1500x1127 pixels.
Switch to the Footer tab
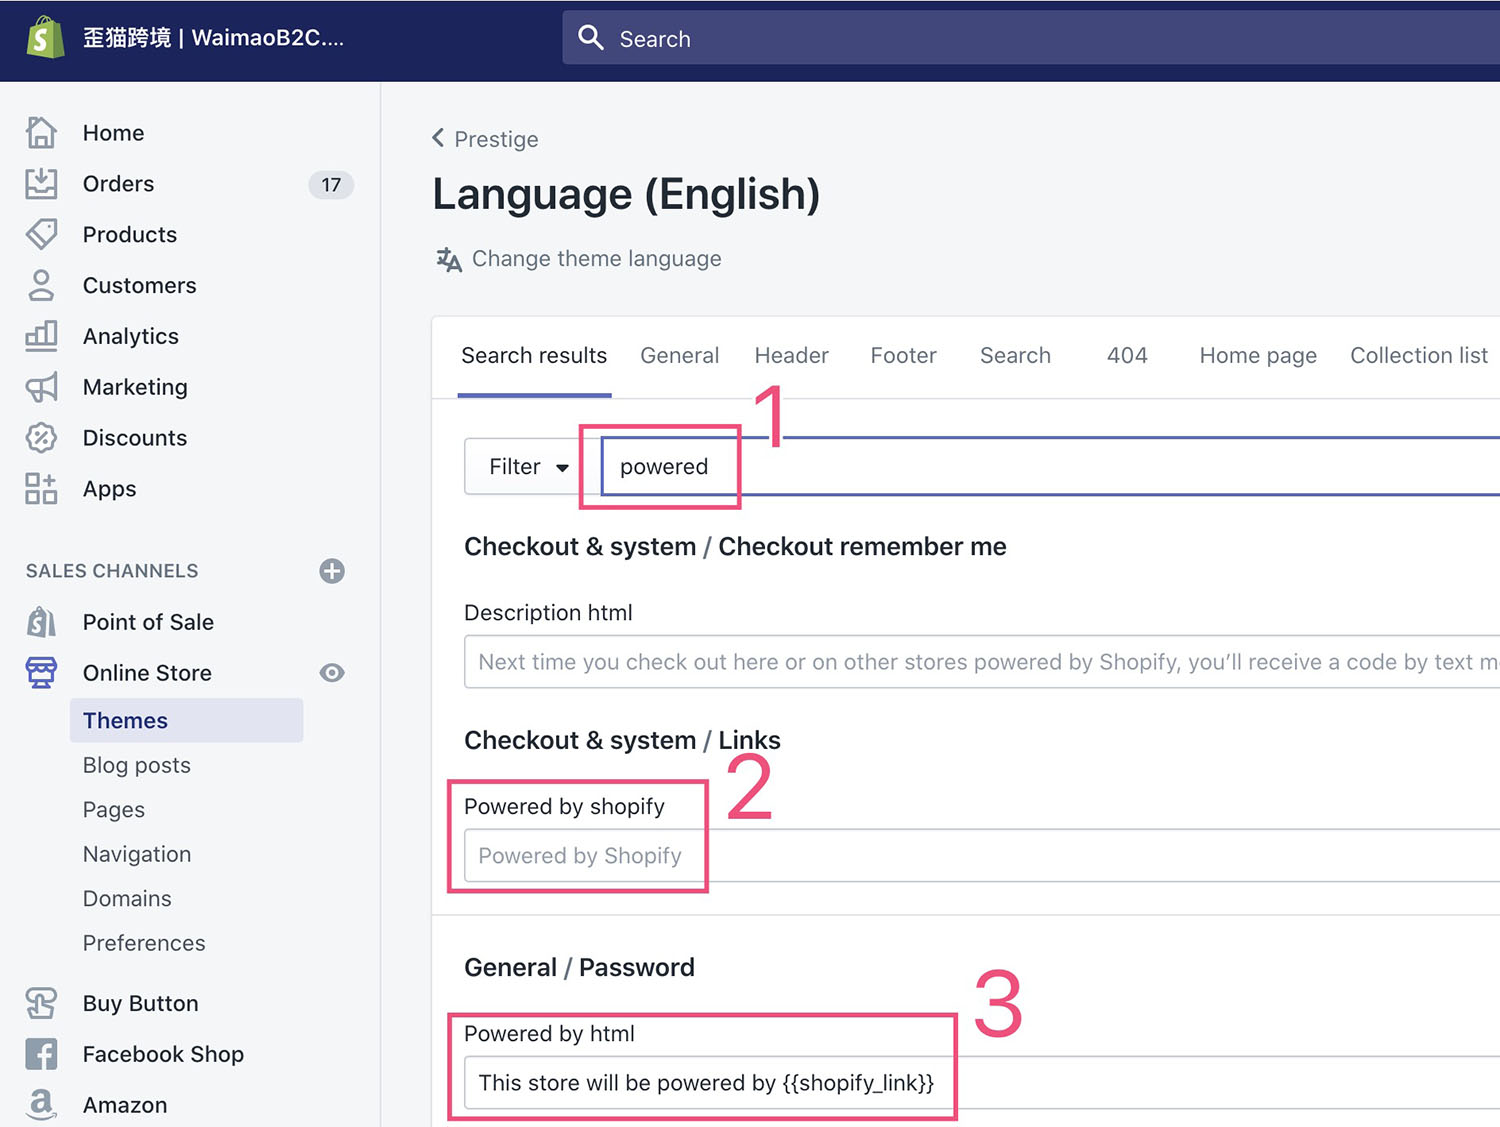[x=903, y=355]
